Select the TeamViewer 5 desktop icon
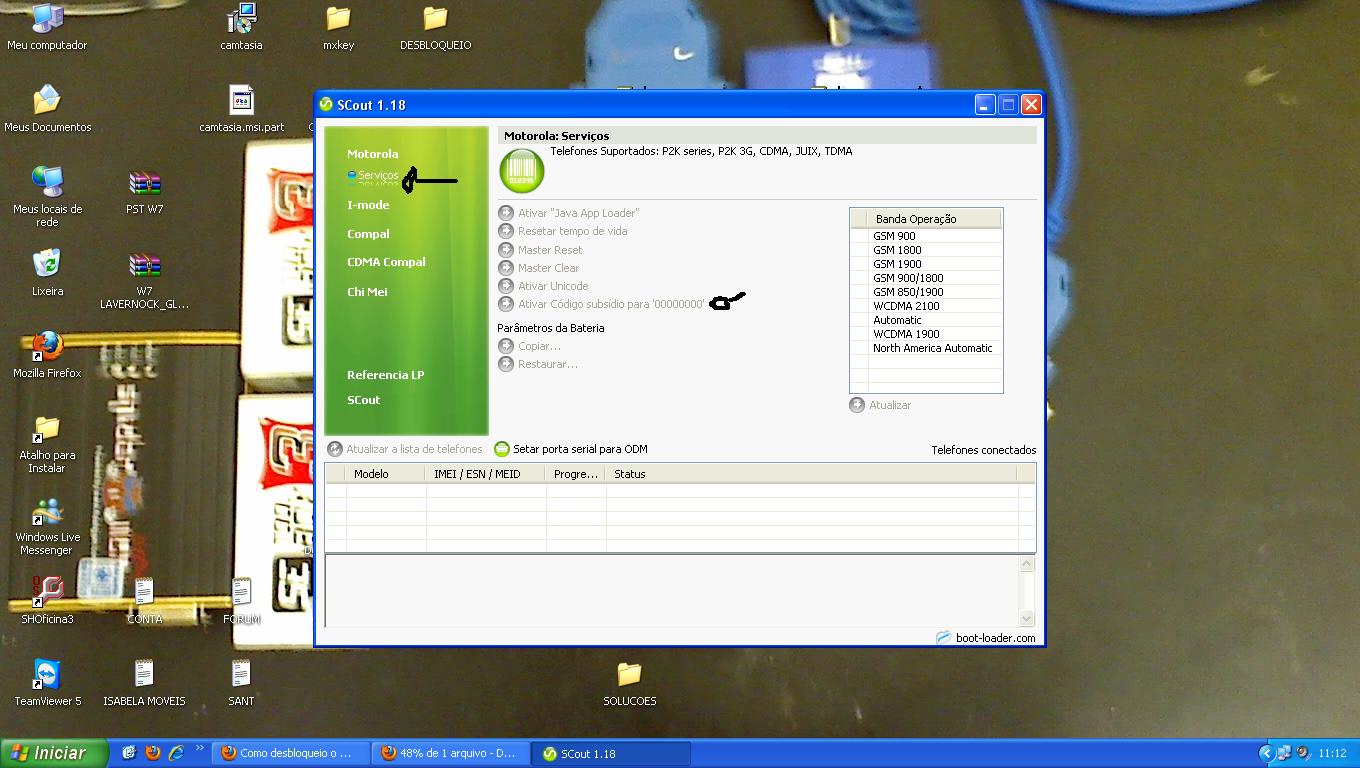The width and height of the screenshot is (1360, 768). (x=47, y=674)
